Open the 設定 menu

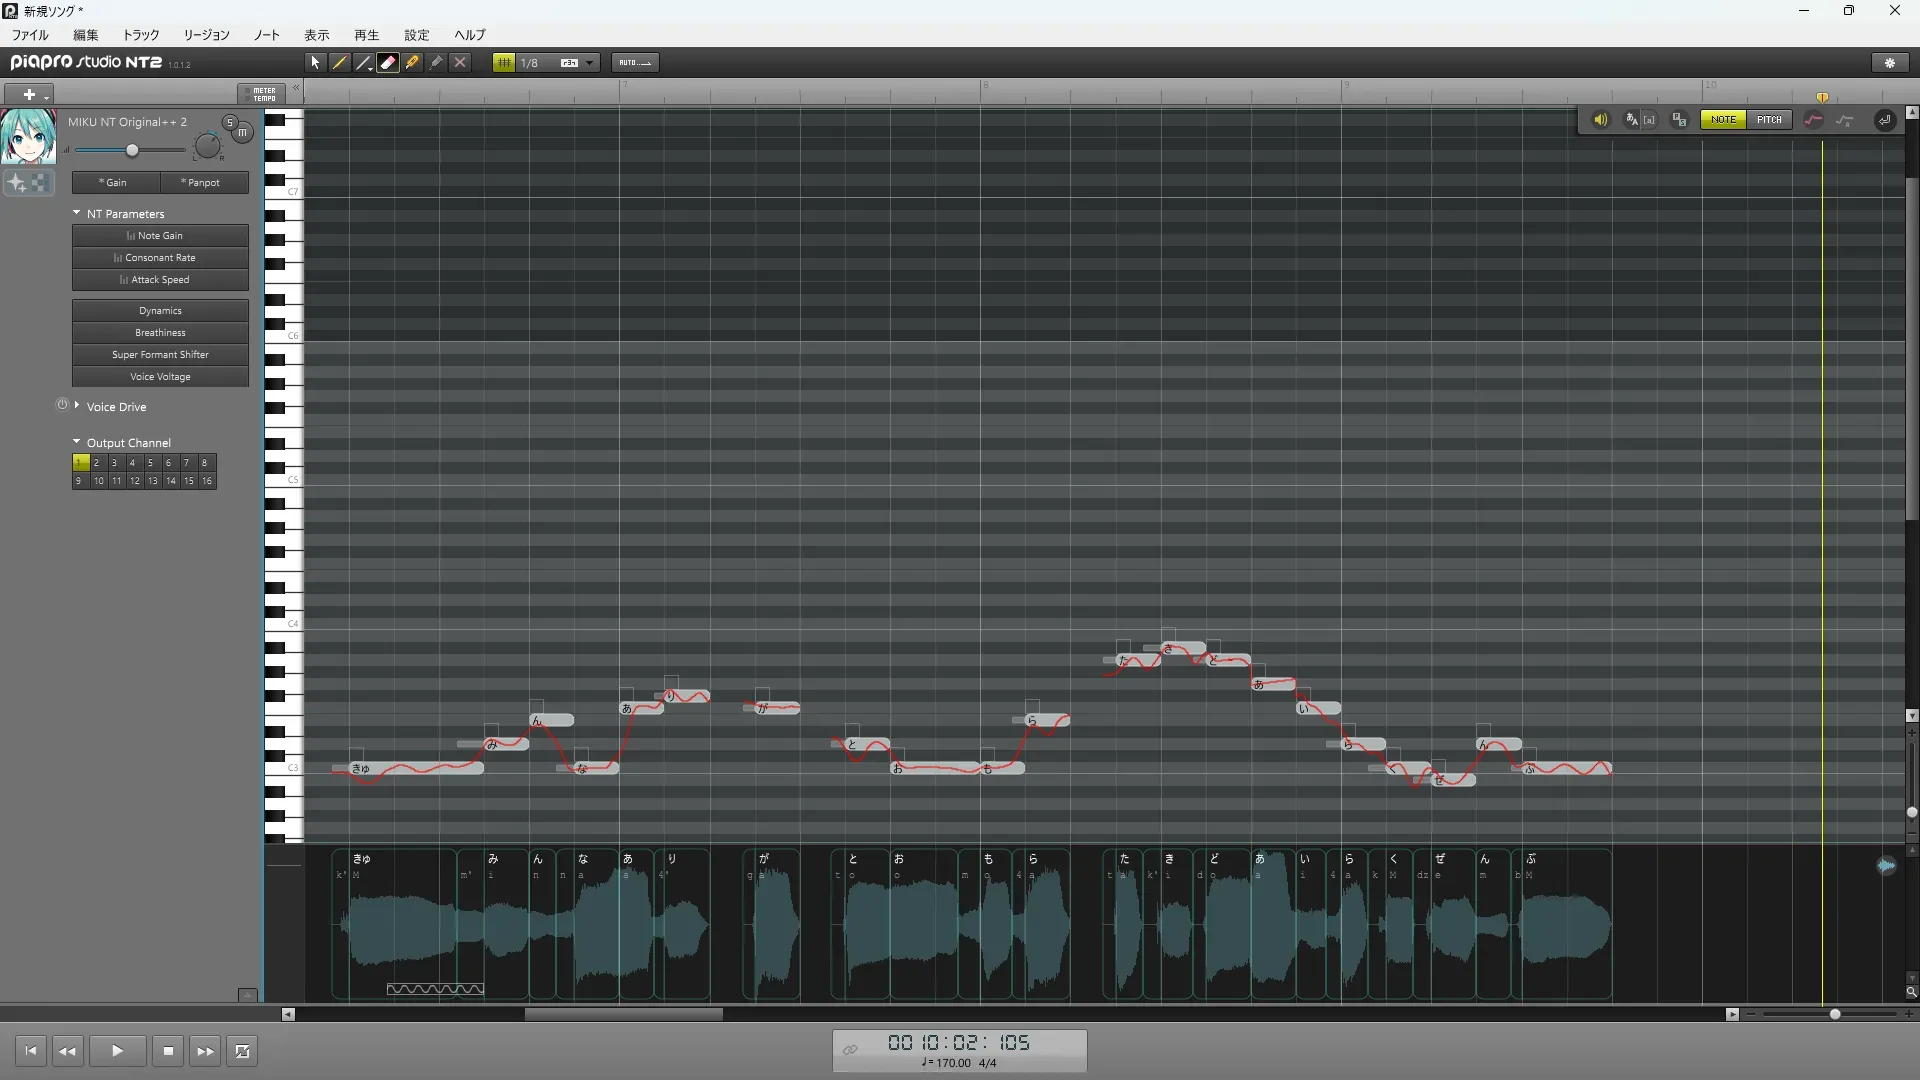pos(416,35)
